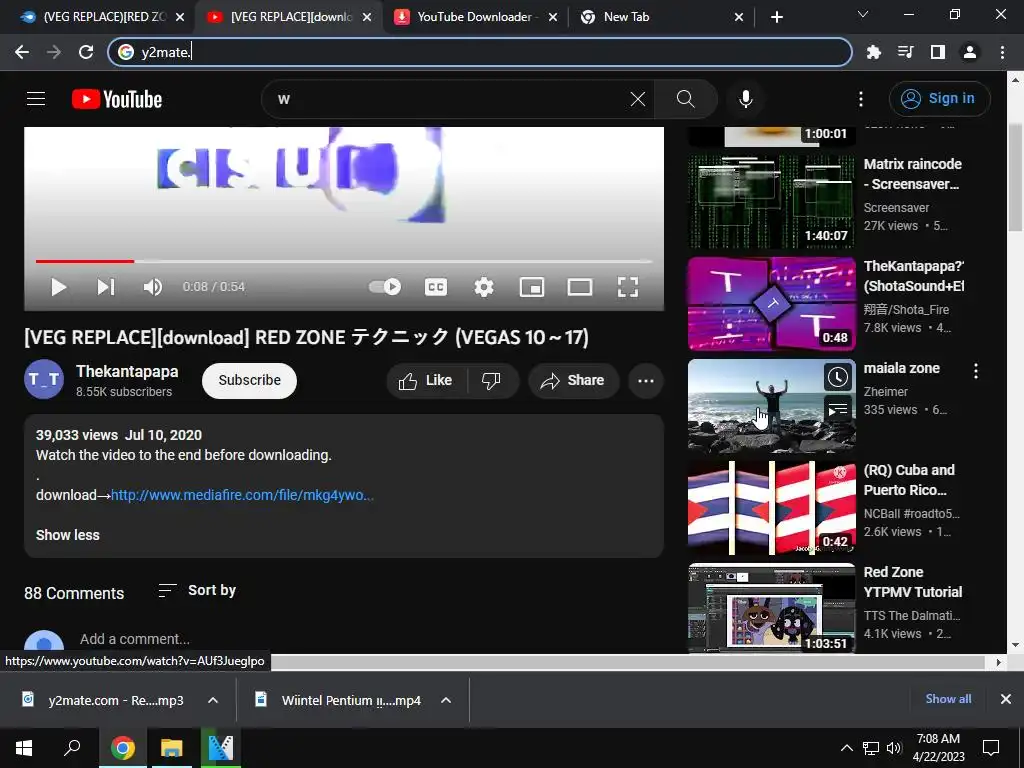Like this video

pyautogui.click(x=426, y=381)
